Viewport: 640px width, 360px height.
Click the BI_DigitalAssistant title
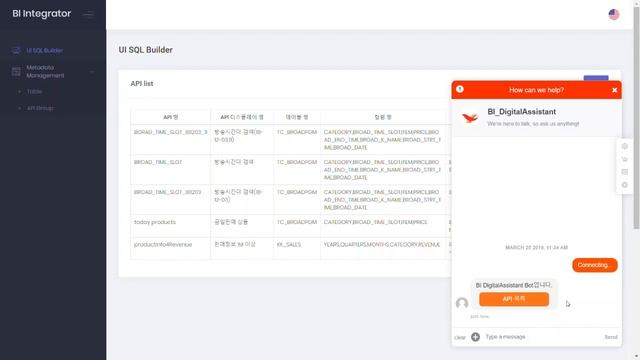pos(521,112)
